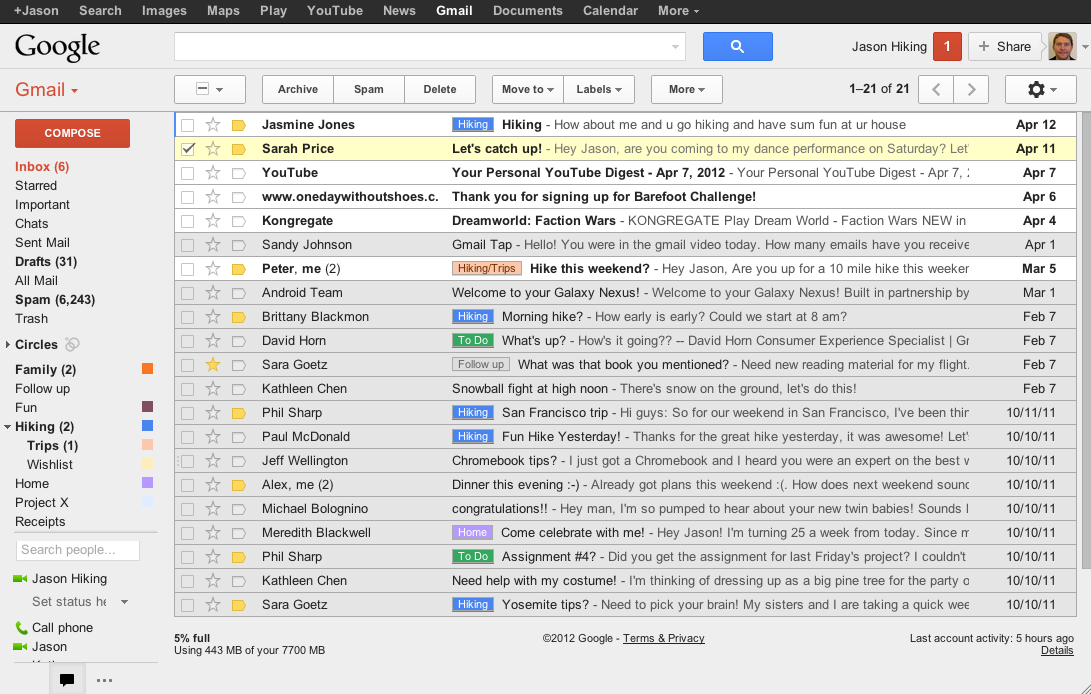Click the main Gmail search box
1091x694 pixels.
tap(429, 47)
